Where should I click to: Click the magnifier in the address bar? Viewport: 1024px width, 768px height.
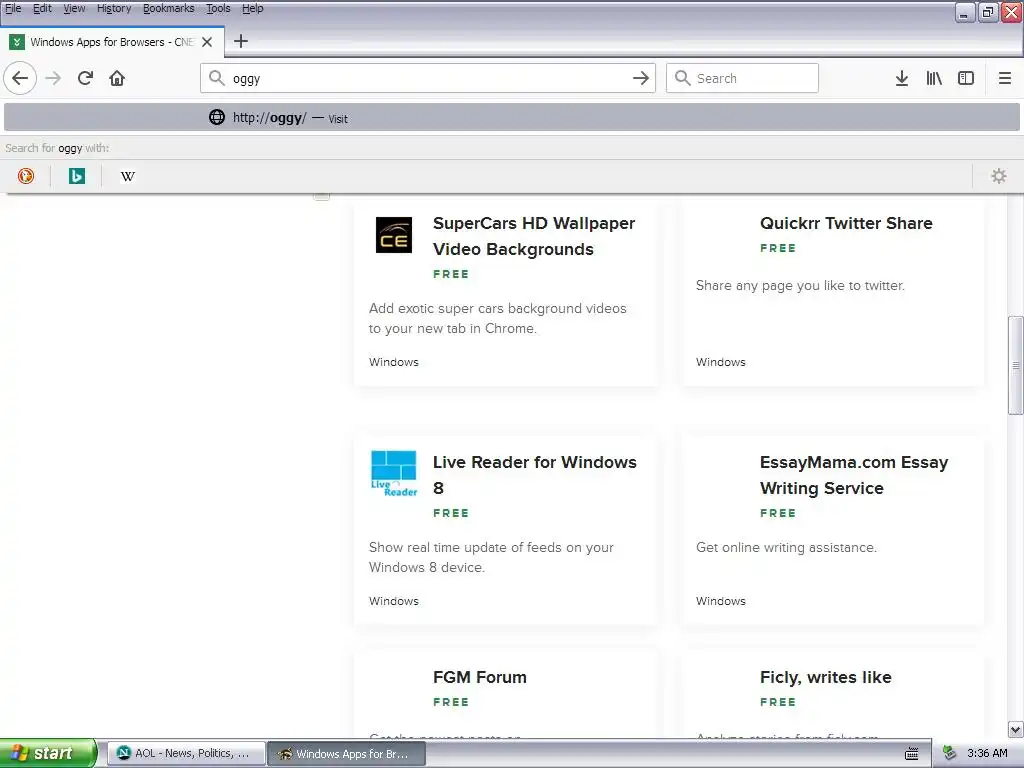tap(216, 78)
